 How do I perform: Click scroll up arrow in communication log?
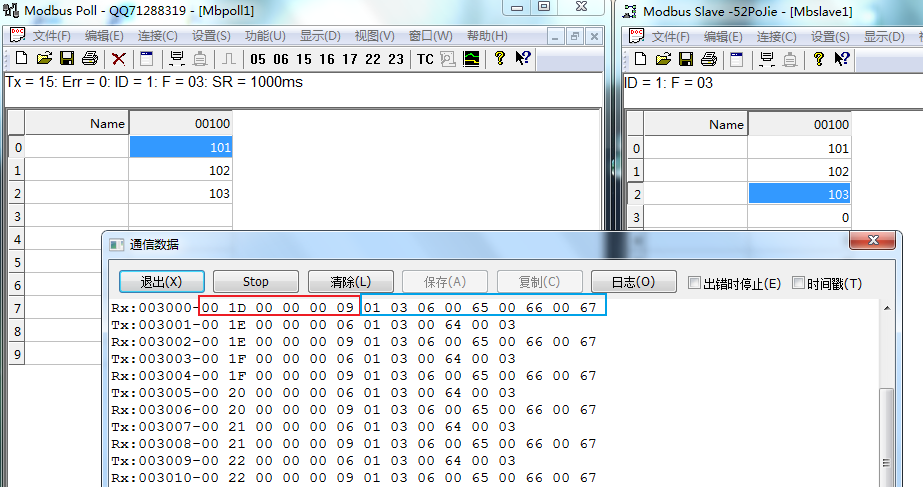pyautogui.click(x=887, y=308)
